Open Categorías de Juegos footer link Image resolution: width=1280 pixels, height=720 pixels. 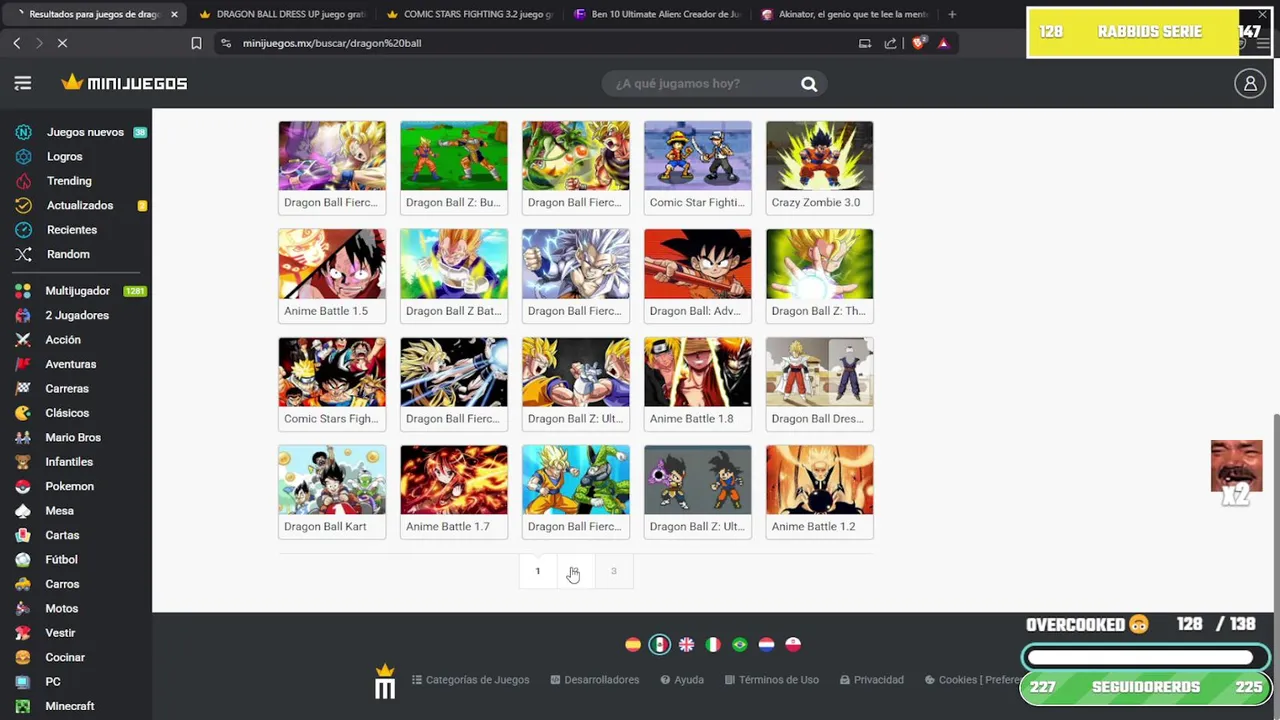tap(470, 680)
